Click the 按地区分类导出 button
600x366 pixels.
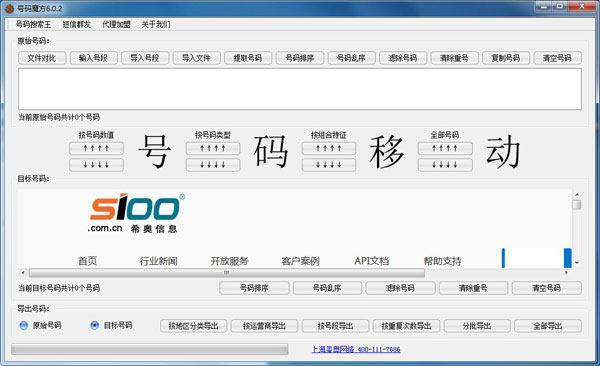[x=194, y=326]
